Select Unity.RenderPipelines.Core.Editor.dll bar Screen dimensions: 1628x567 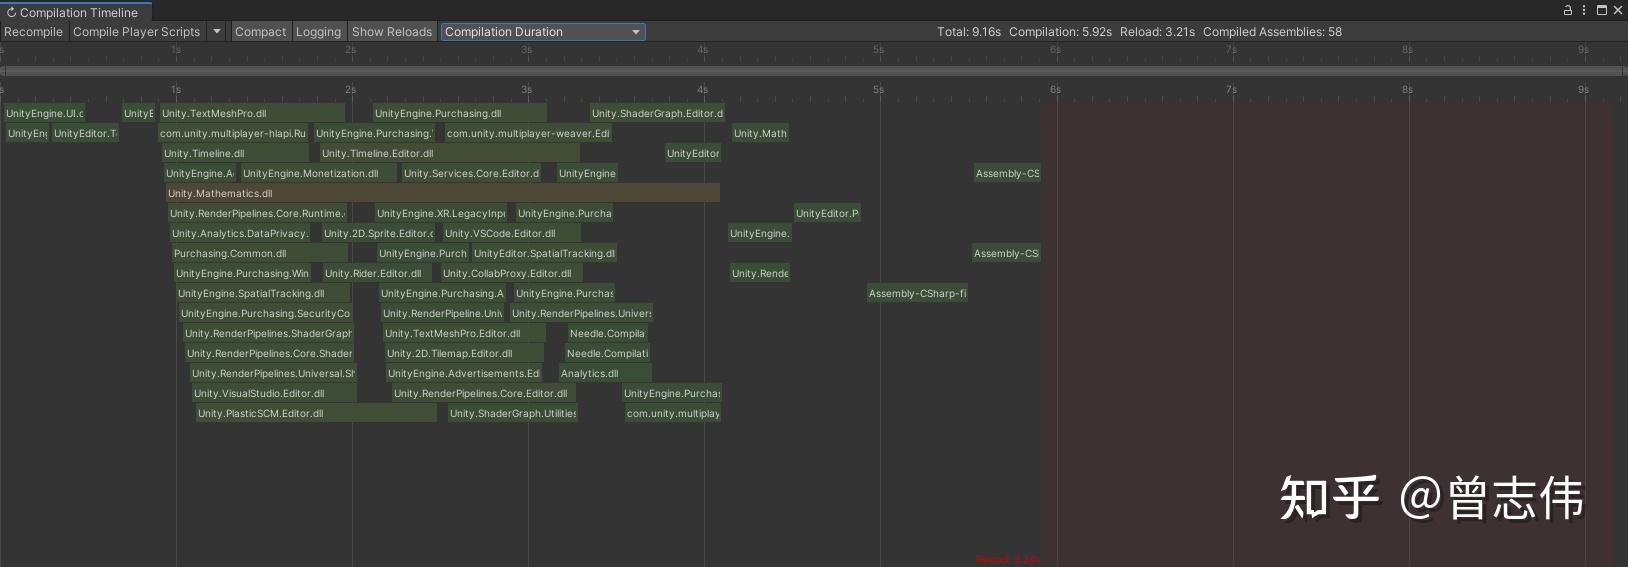coord(484,393)
